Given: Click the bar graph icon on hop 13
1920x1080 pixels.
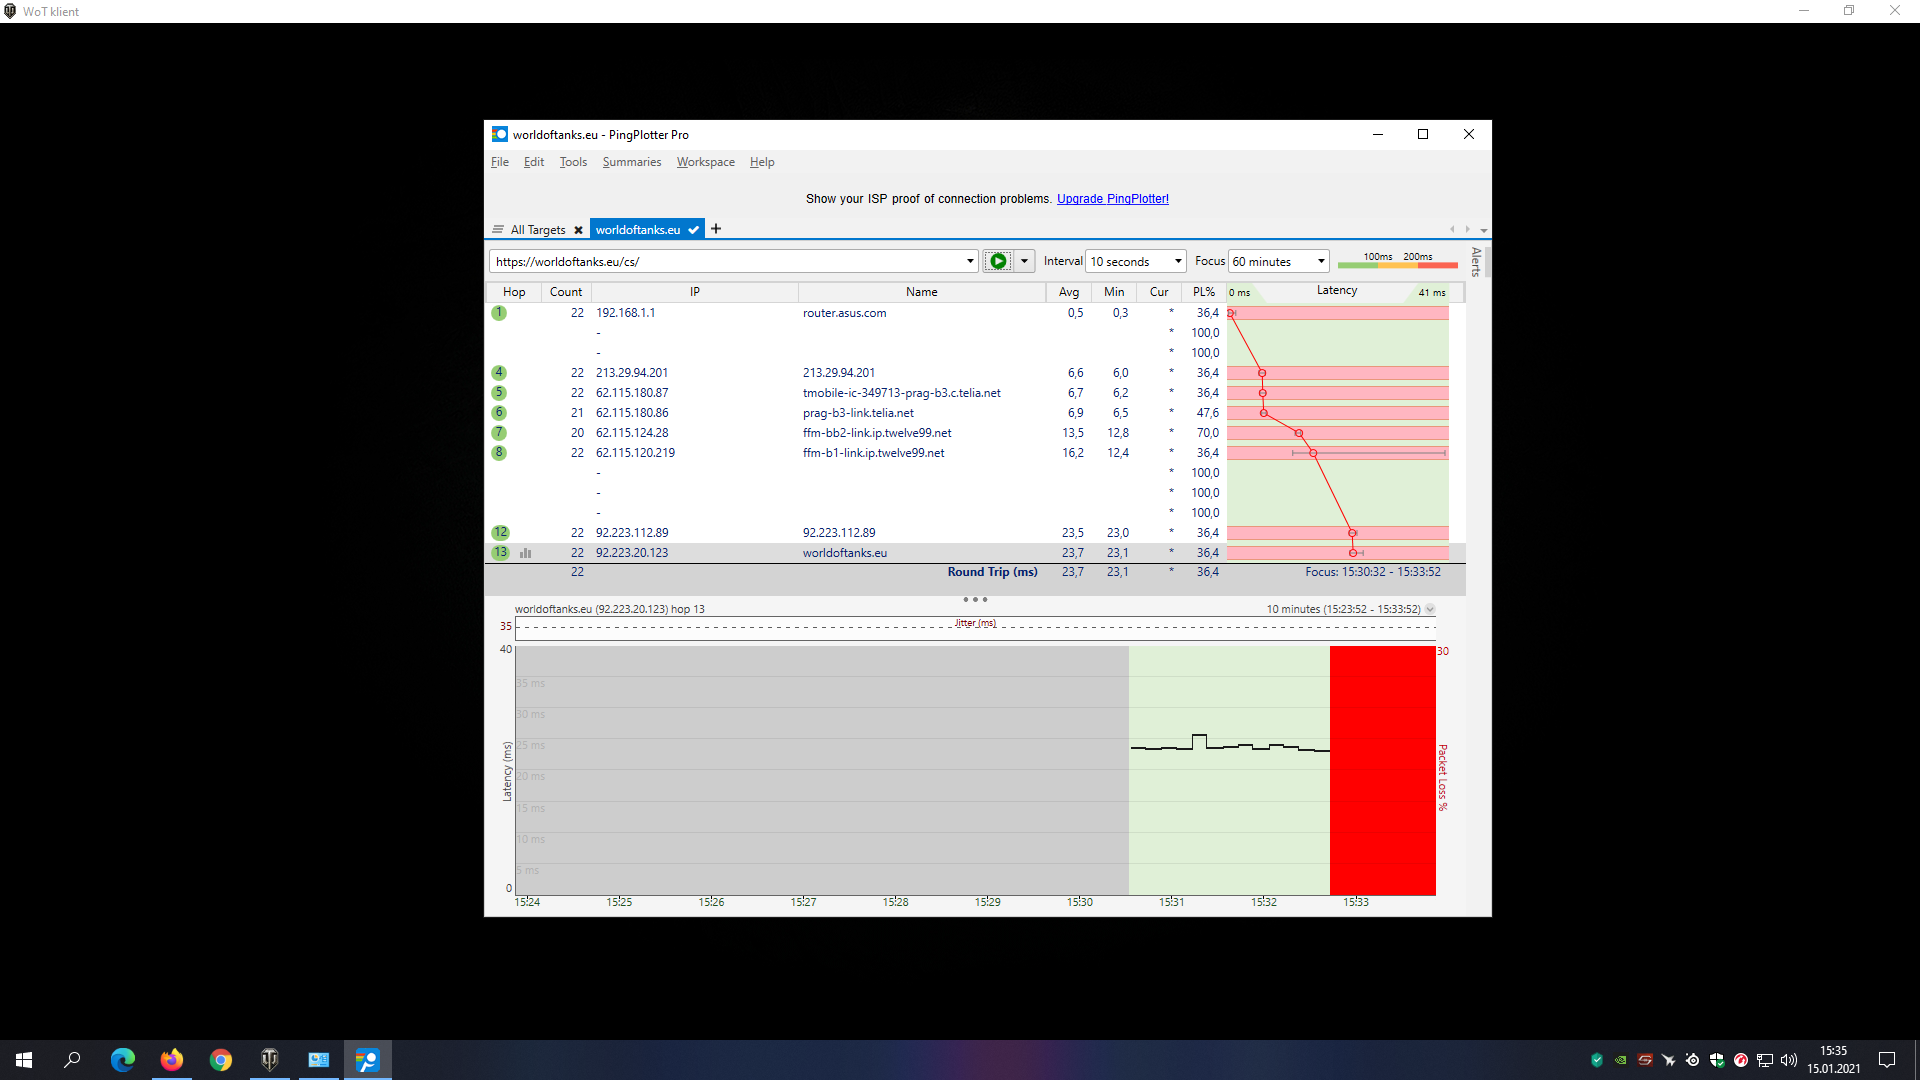Looking at the screenshot, I should tap(525, 553).
